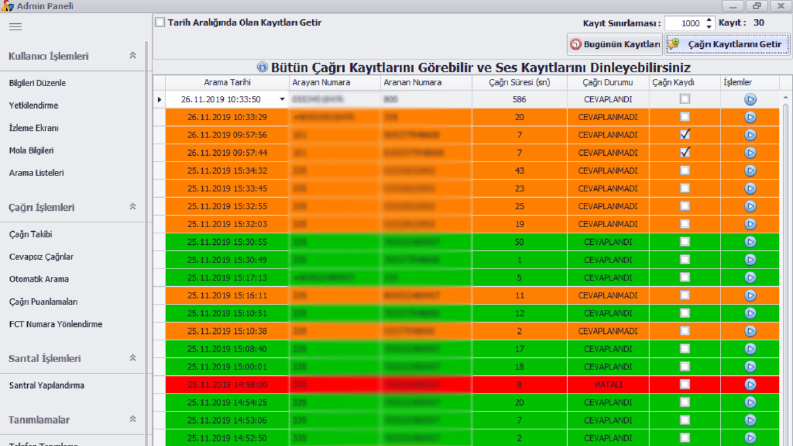The width and height of the screenshot is (793, 446).
Task: Open the hamburger menu in sidebar
Action: 15,26
